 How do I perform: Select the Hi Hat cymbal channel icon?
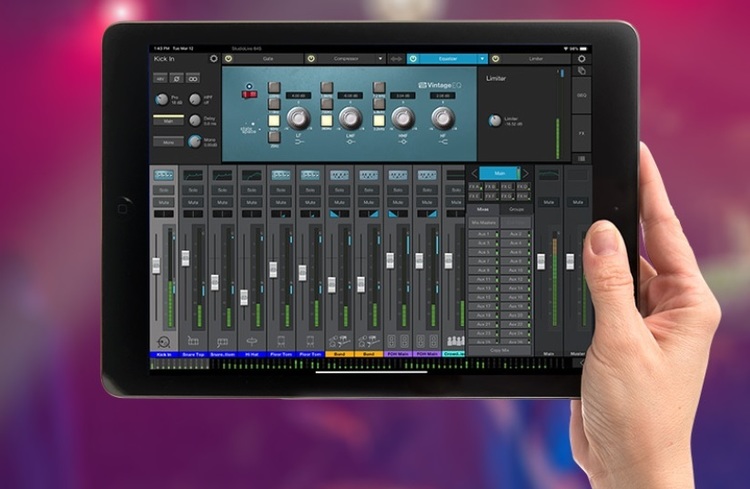[x=251, y=342]
